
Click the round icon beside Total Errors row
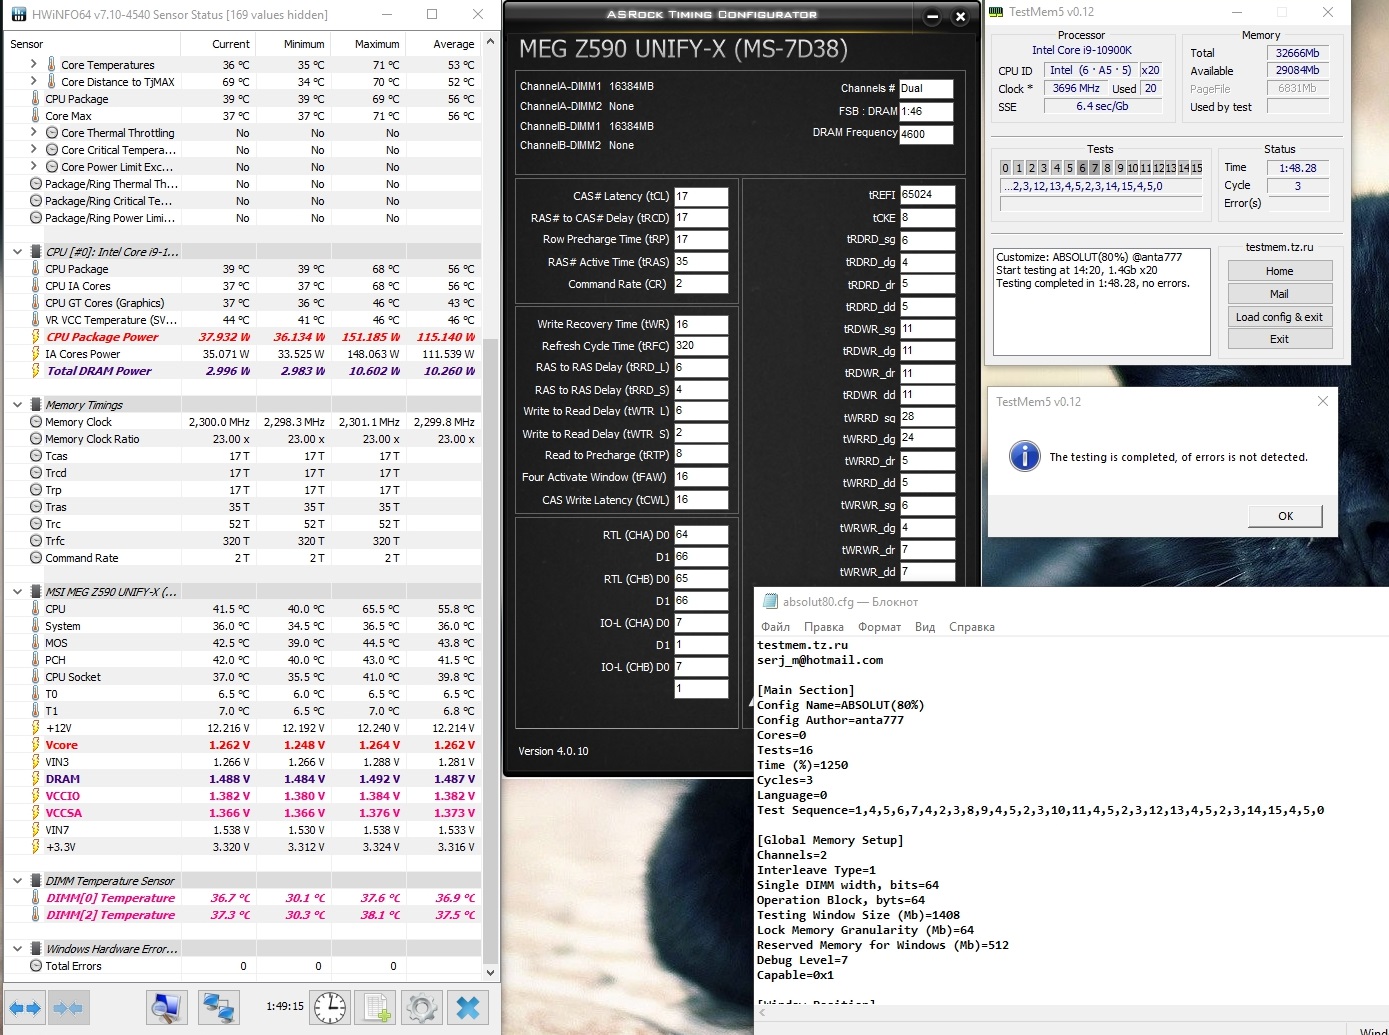(x=36, y=966)
